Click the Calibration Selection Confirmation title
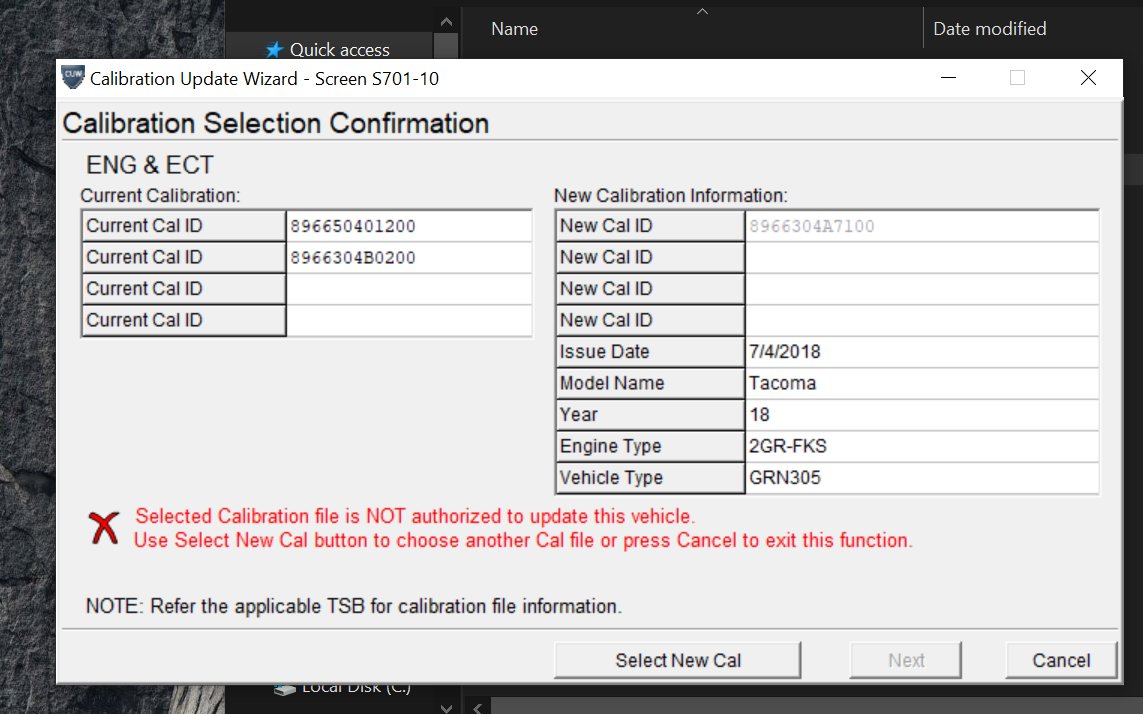Viewport: 1143px width, 714px height. click(x=276, y=123)
